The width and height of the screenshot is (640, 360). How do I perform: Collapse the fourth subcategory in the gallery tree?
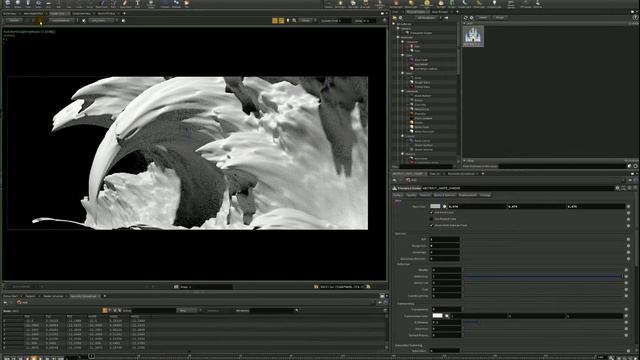pos(403,91)
